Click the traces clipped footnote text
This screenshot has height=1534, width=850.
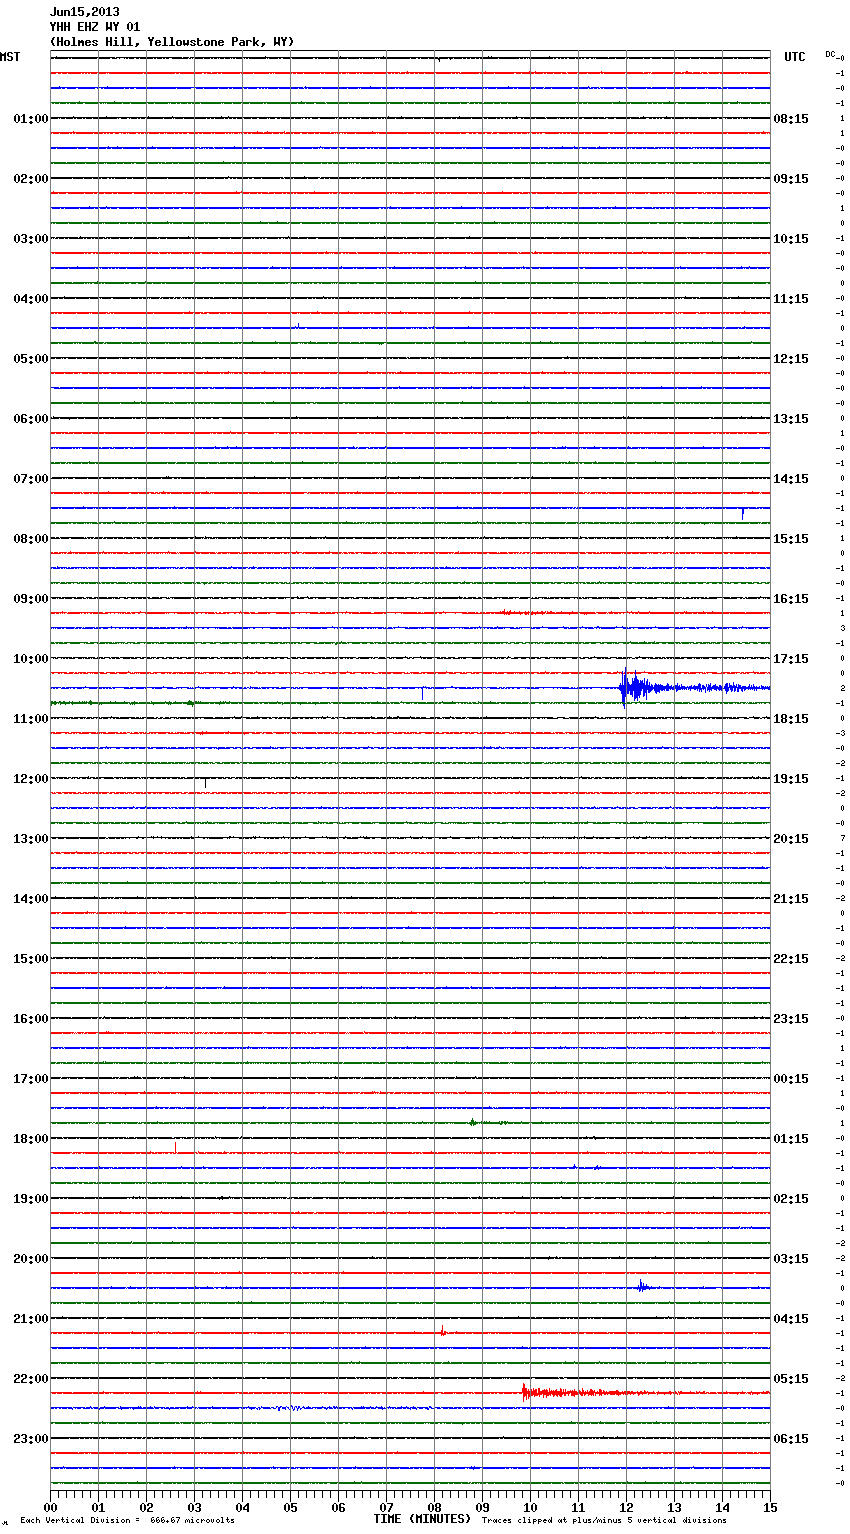pyautogui.click(x=604, y=1521)
